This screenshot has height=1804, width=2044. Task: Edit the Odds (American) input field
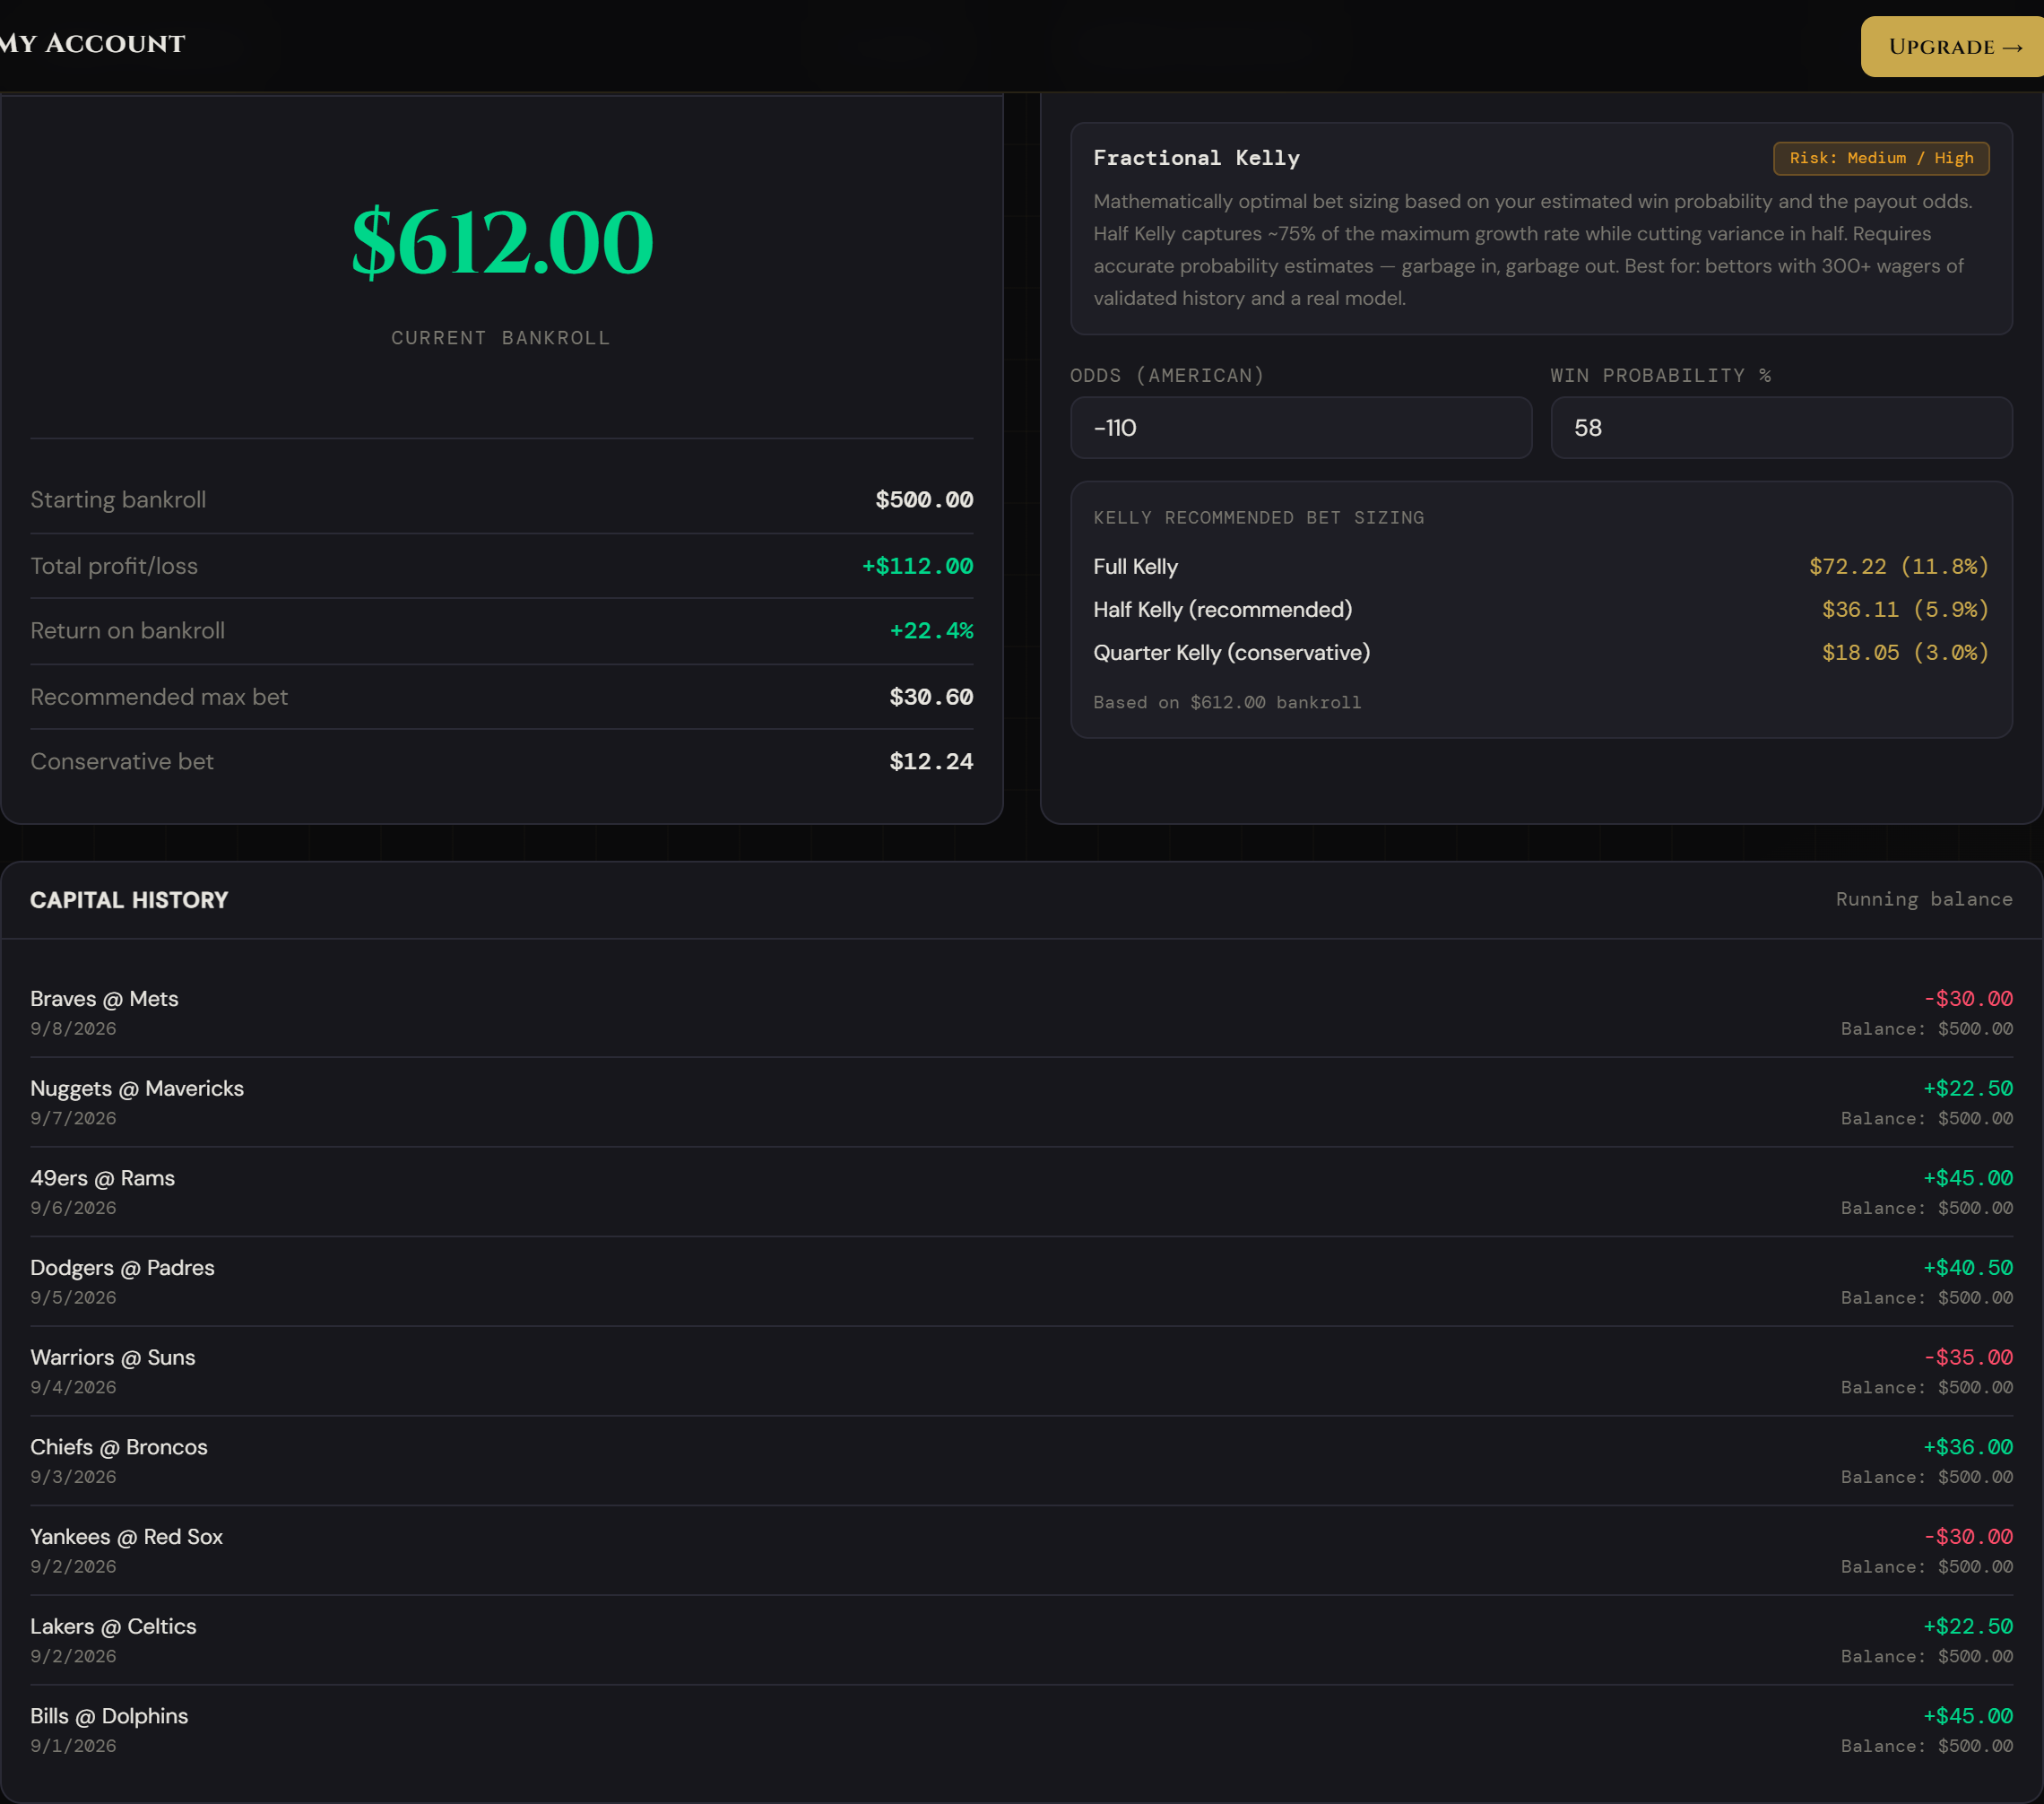coord(1300,428)
